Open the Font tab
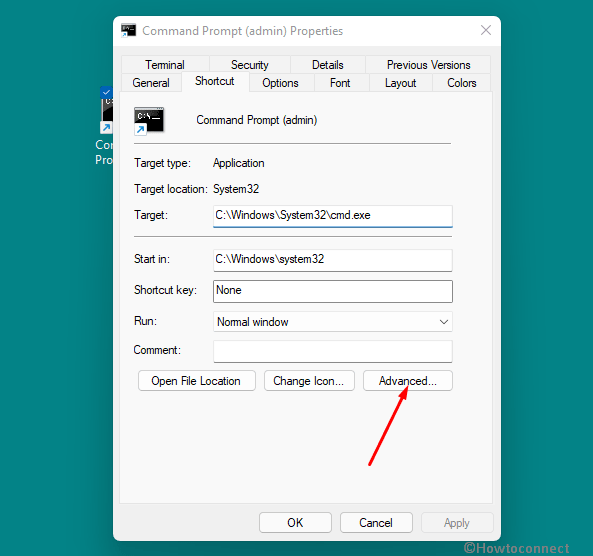593x556 pixels. coord(340,83)
